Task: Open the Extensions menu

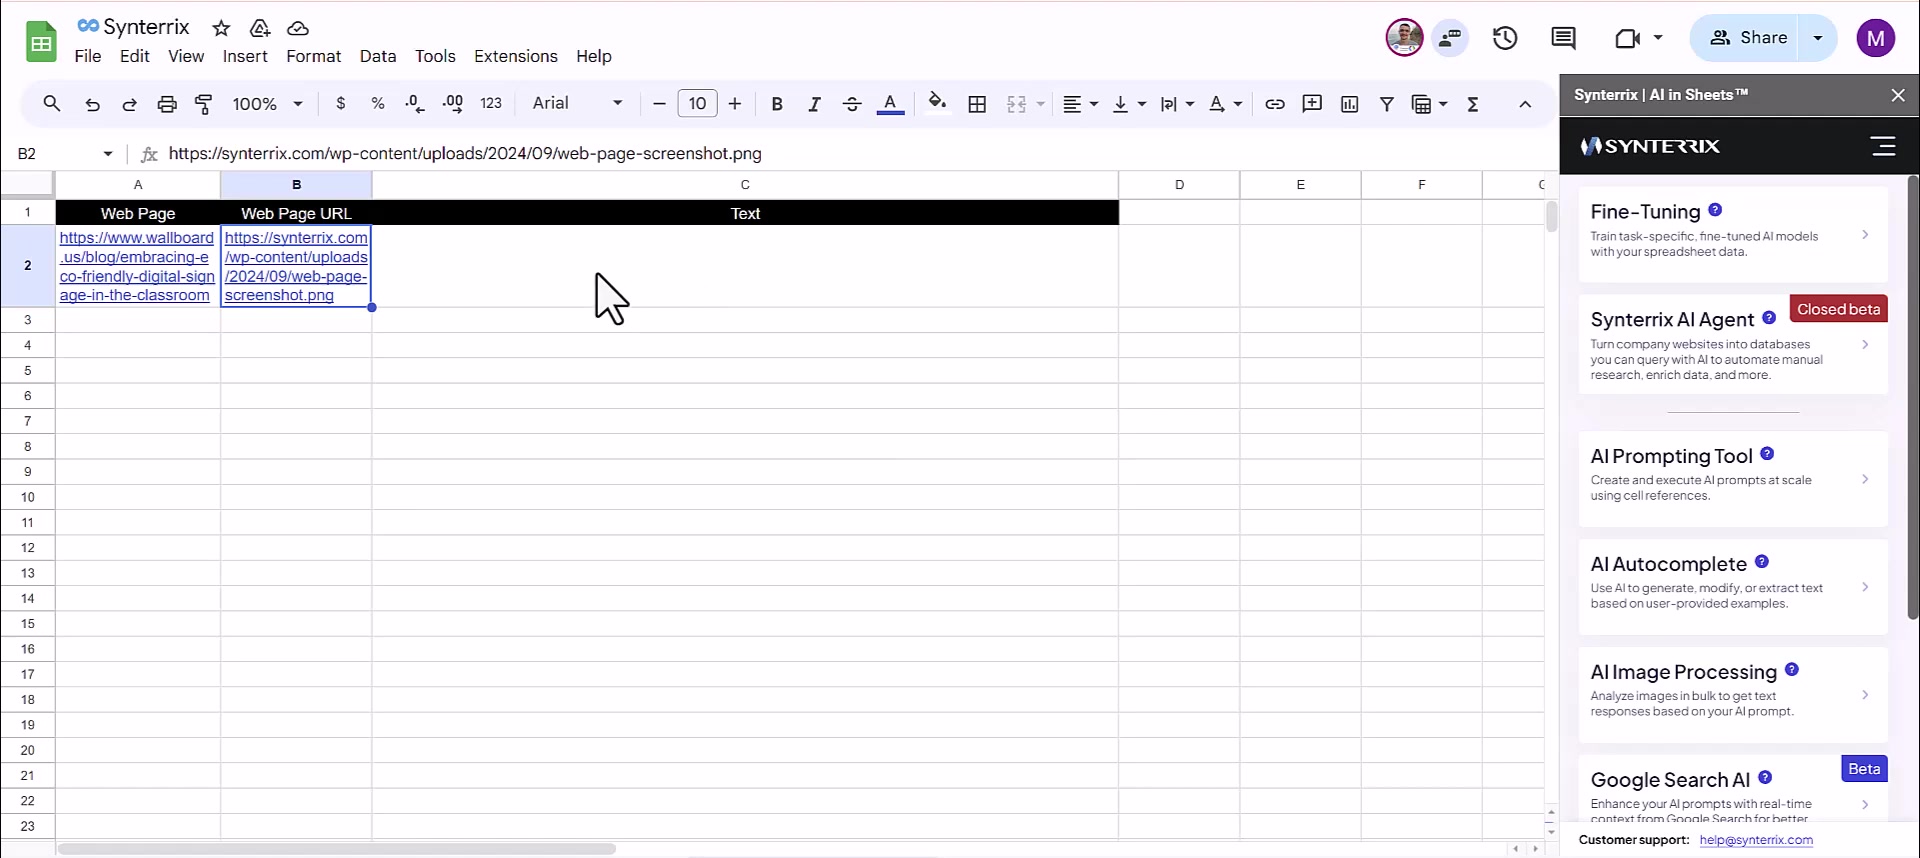Action: (516, 56)
